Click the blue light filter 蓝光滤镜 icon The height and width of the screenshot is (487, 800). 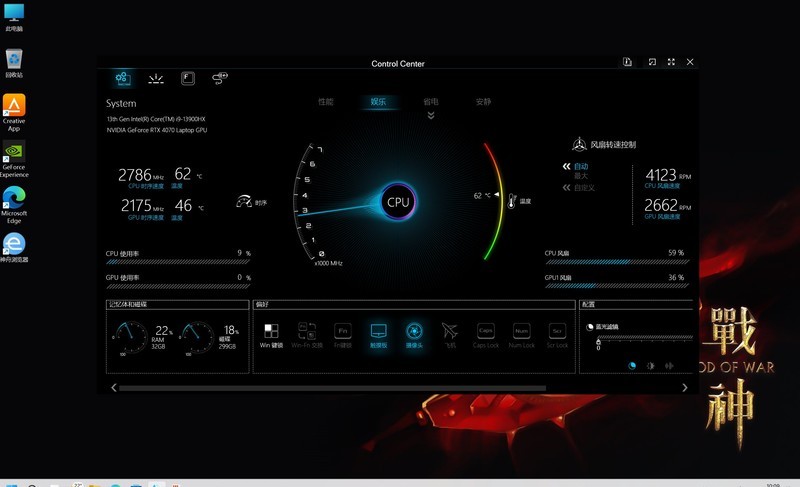click(x=590, y=327)
